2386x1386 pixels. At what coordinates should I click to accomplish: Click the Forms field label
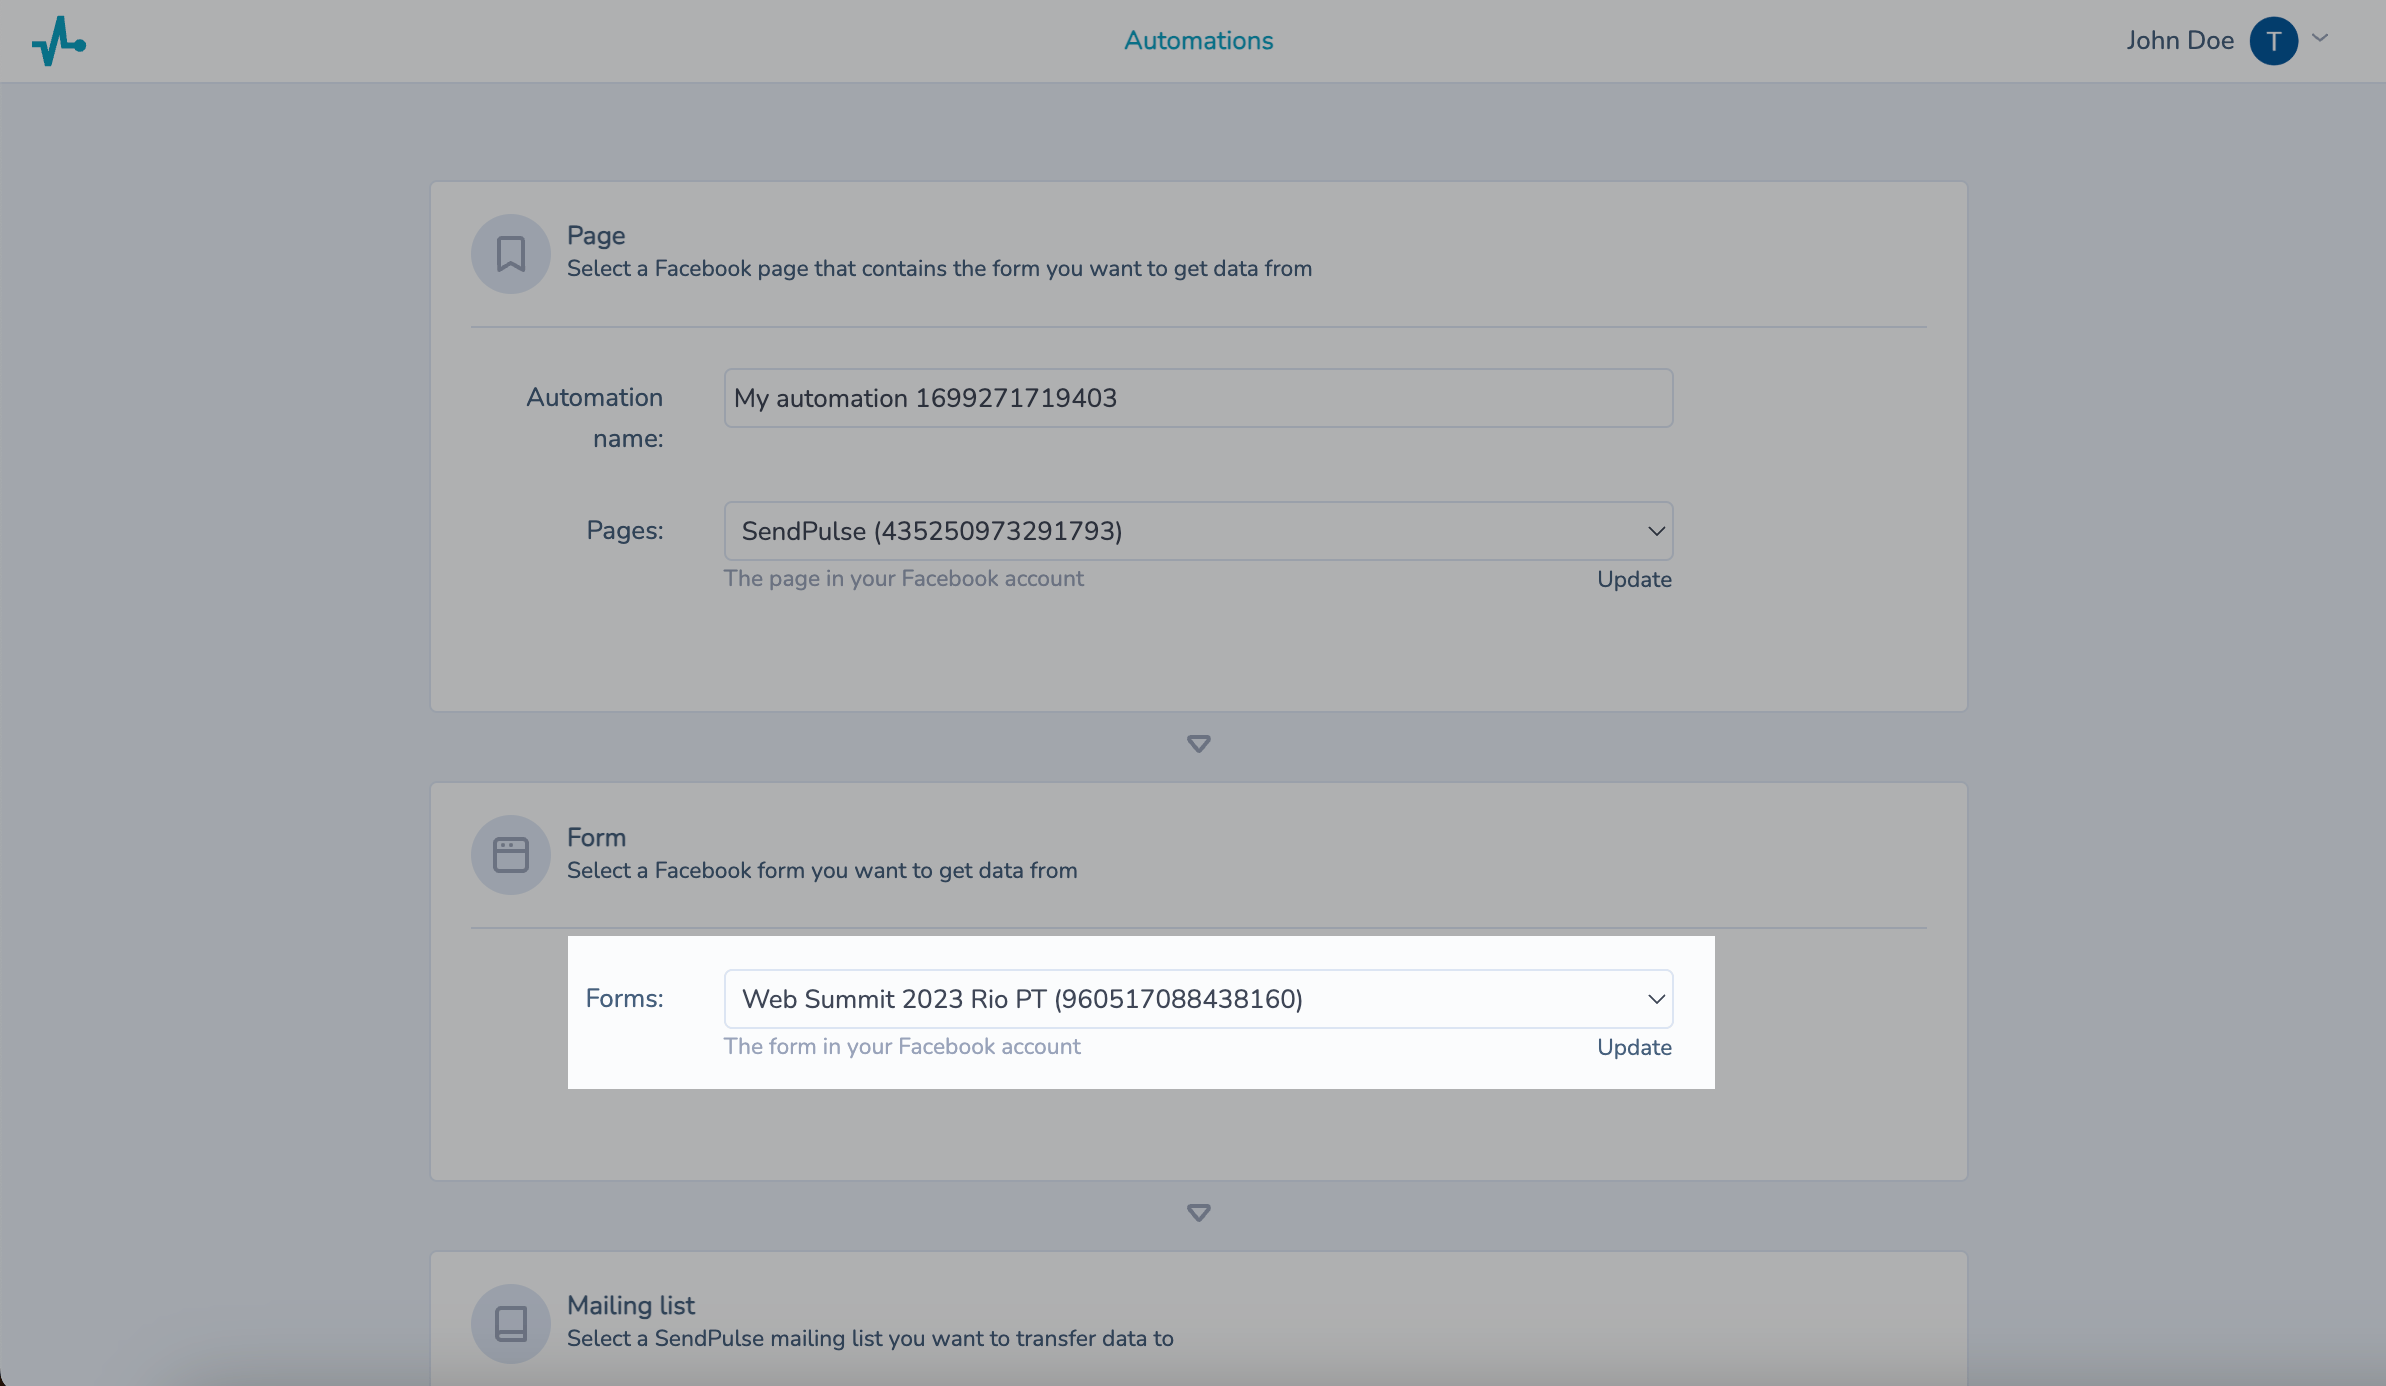624,998
